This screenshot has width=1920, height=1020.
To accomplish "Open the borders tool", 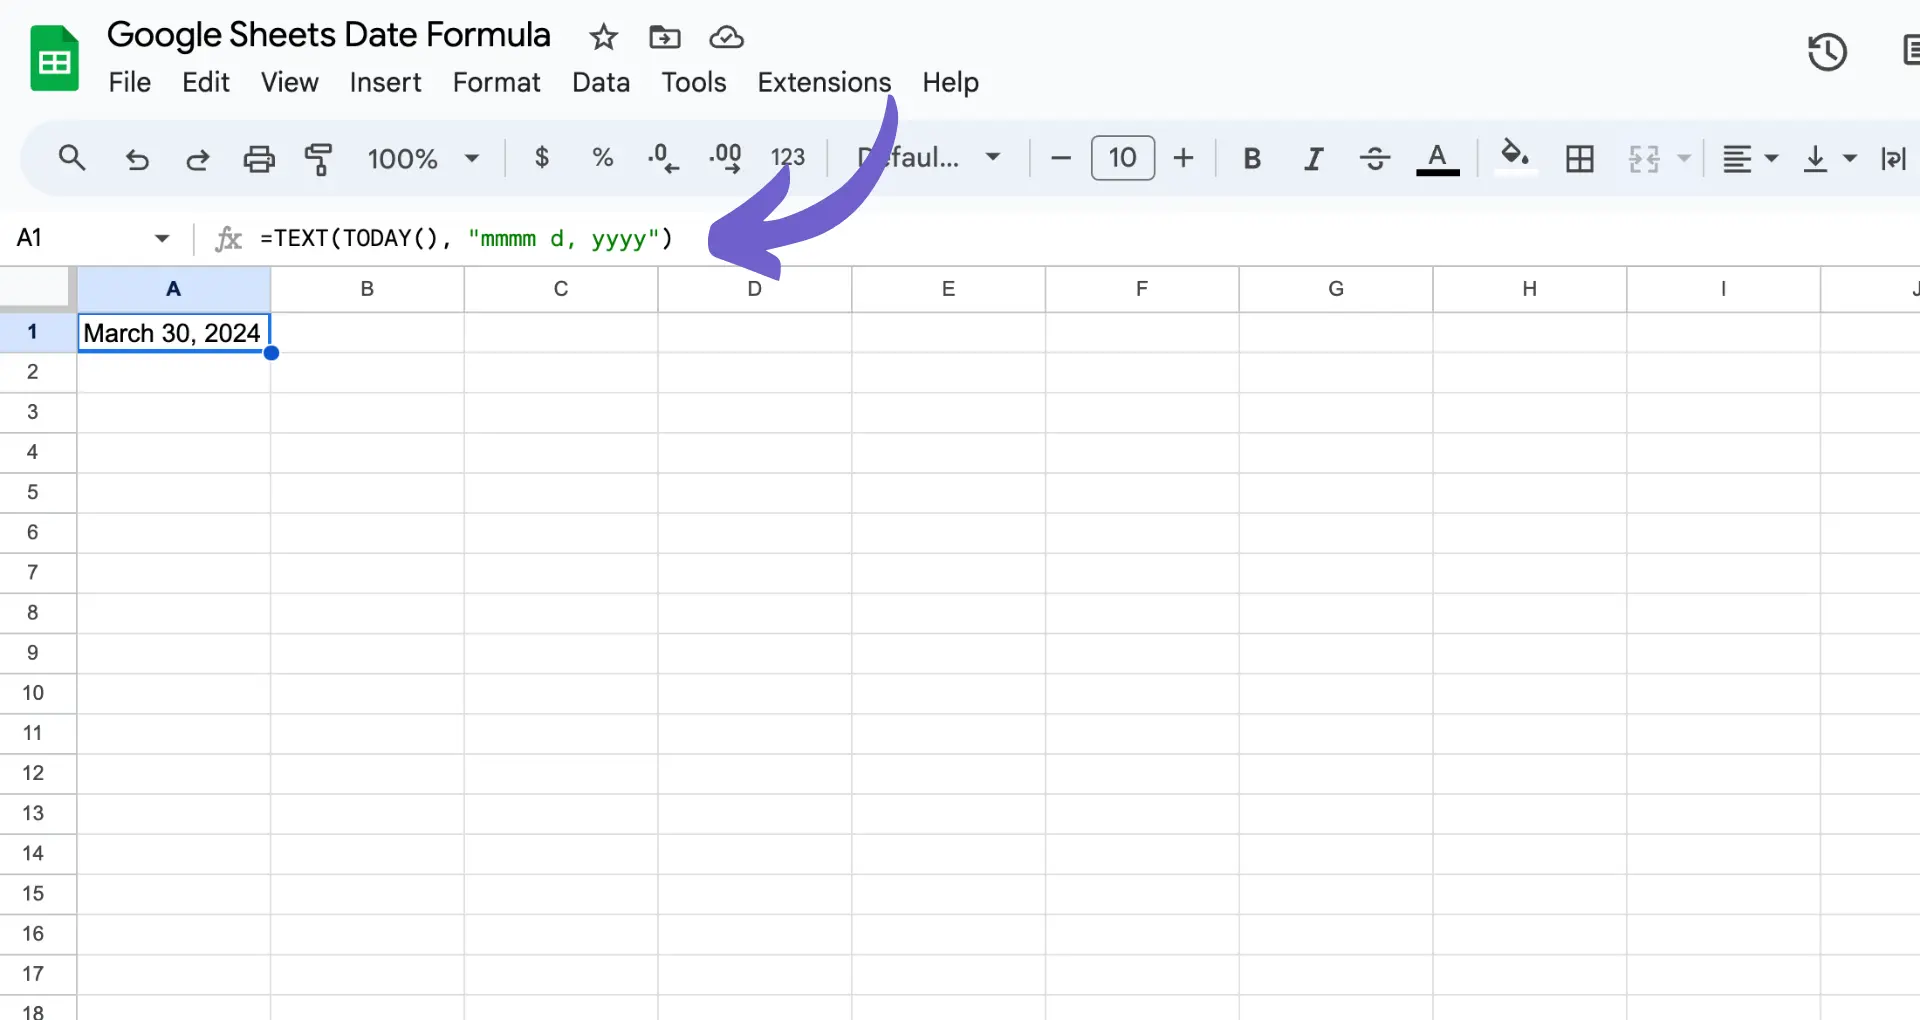I will tap(1579, 158).
